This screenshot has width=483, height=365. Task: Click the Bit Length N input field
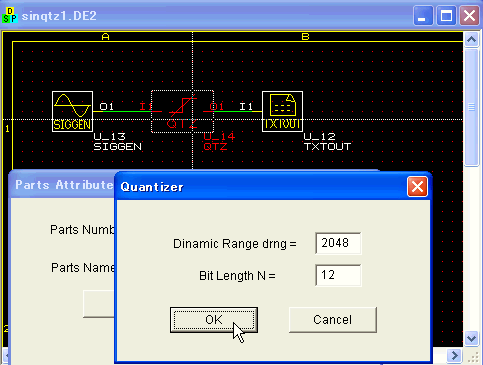coord(338,275)
